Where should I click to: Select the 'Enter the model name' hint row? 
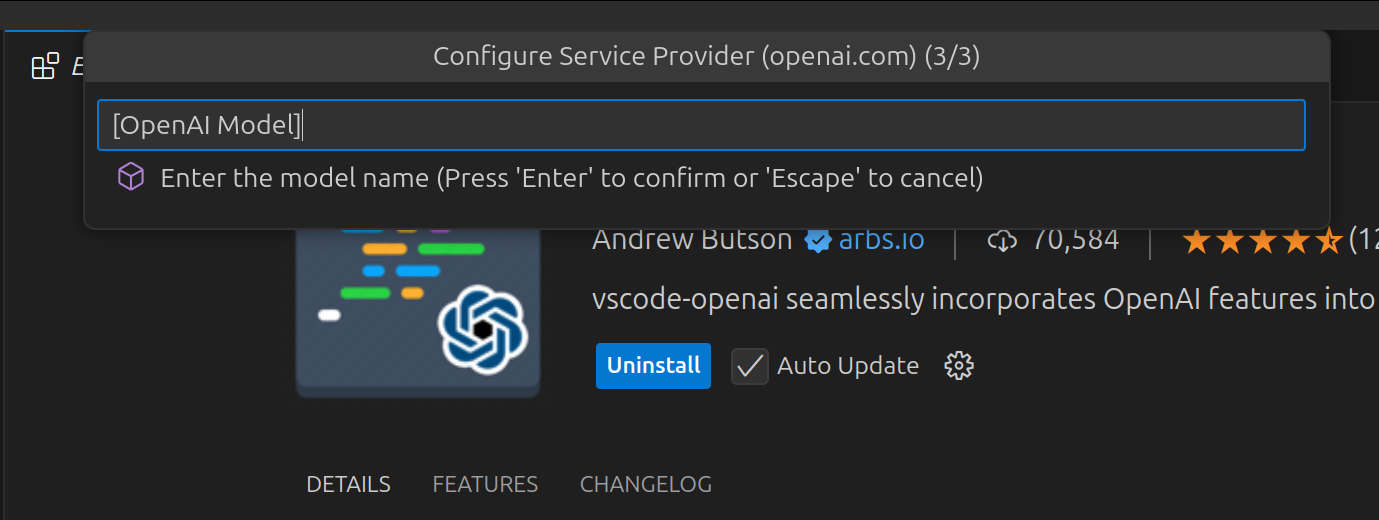(x=707, y=178)
